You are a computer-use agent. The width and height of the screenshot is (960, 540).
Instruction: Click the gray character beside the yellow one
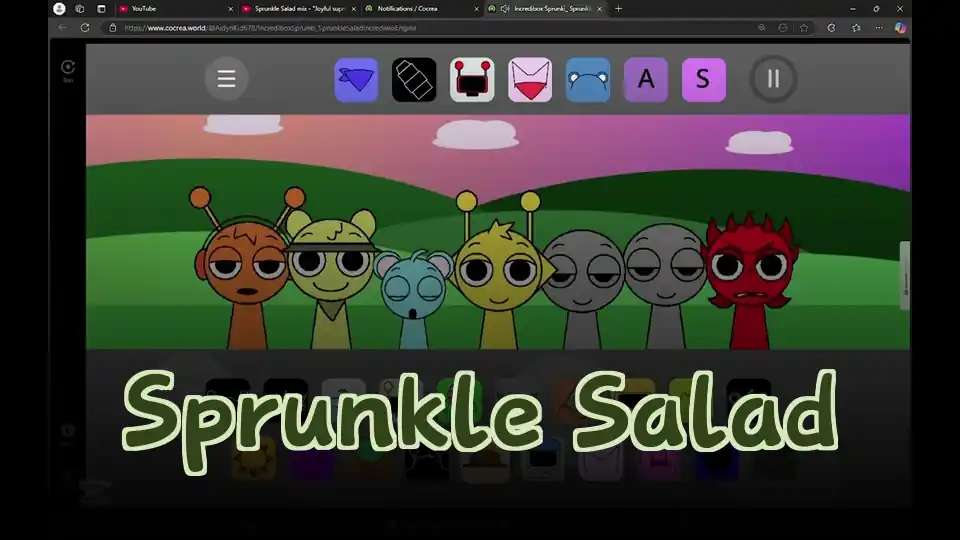(582, 288)
